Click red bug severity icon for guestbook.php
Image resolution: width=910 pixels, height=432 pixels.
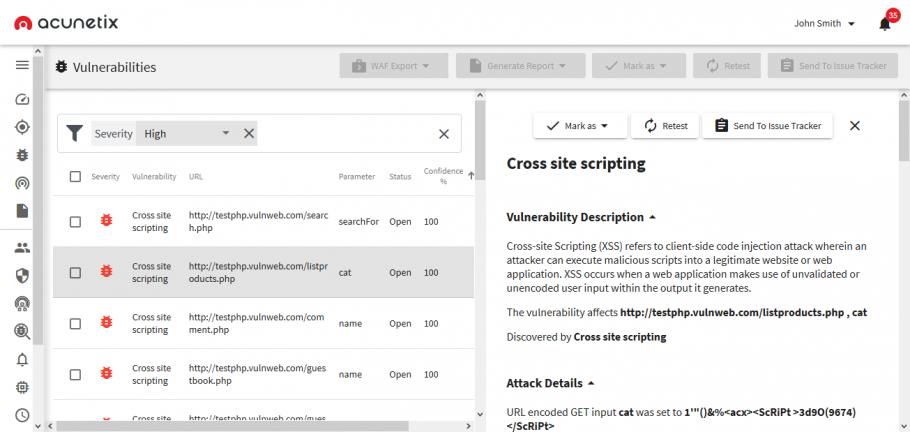click(106, 373)
